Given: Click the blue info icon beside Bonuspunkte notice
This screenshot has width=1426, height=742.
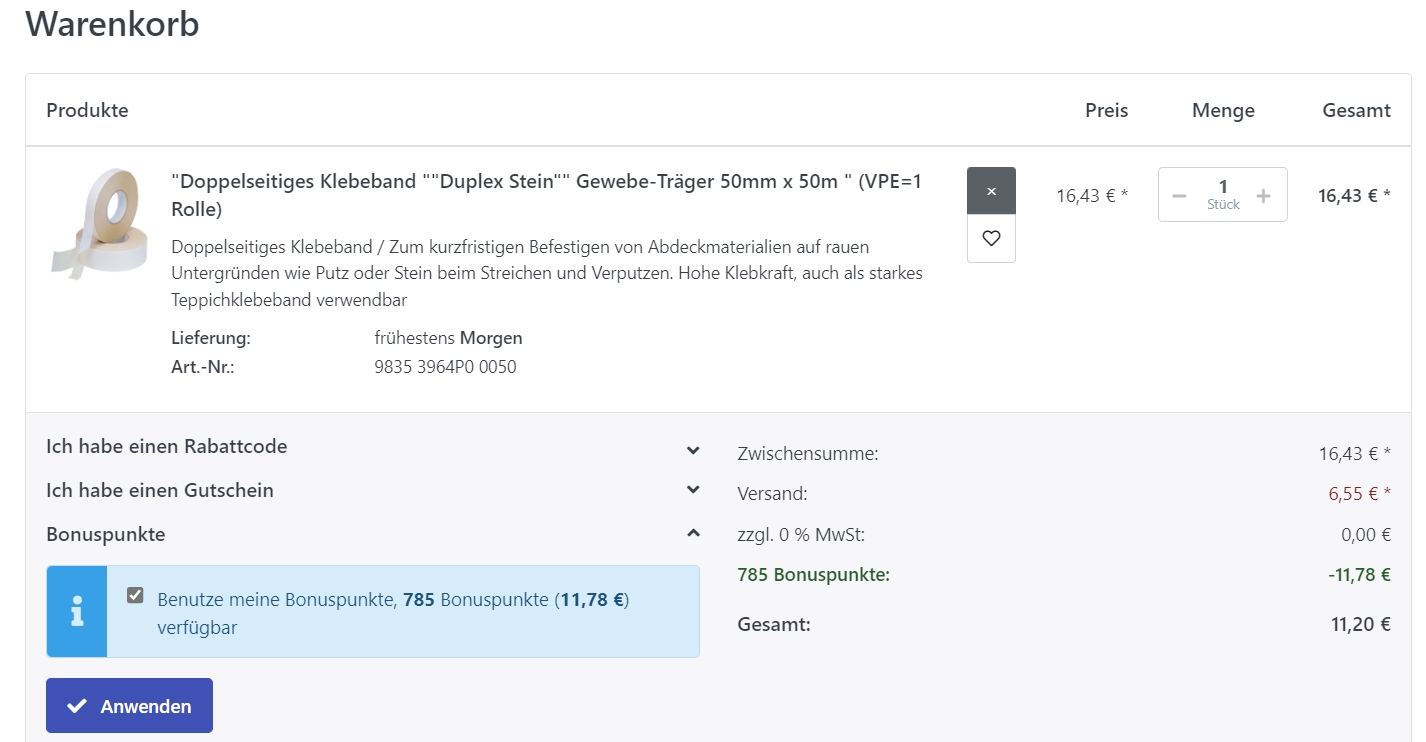Looking at the screenshot, I should click(x=77, y=611).
